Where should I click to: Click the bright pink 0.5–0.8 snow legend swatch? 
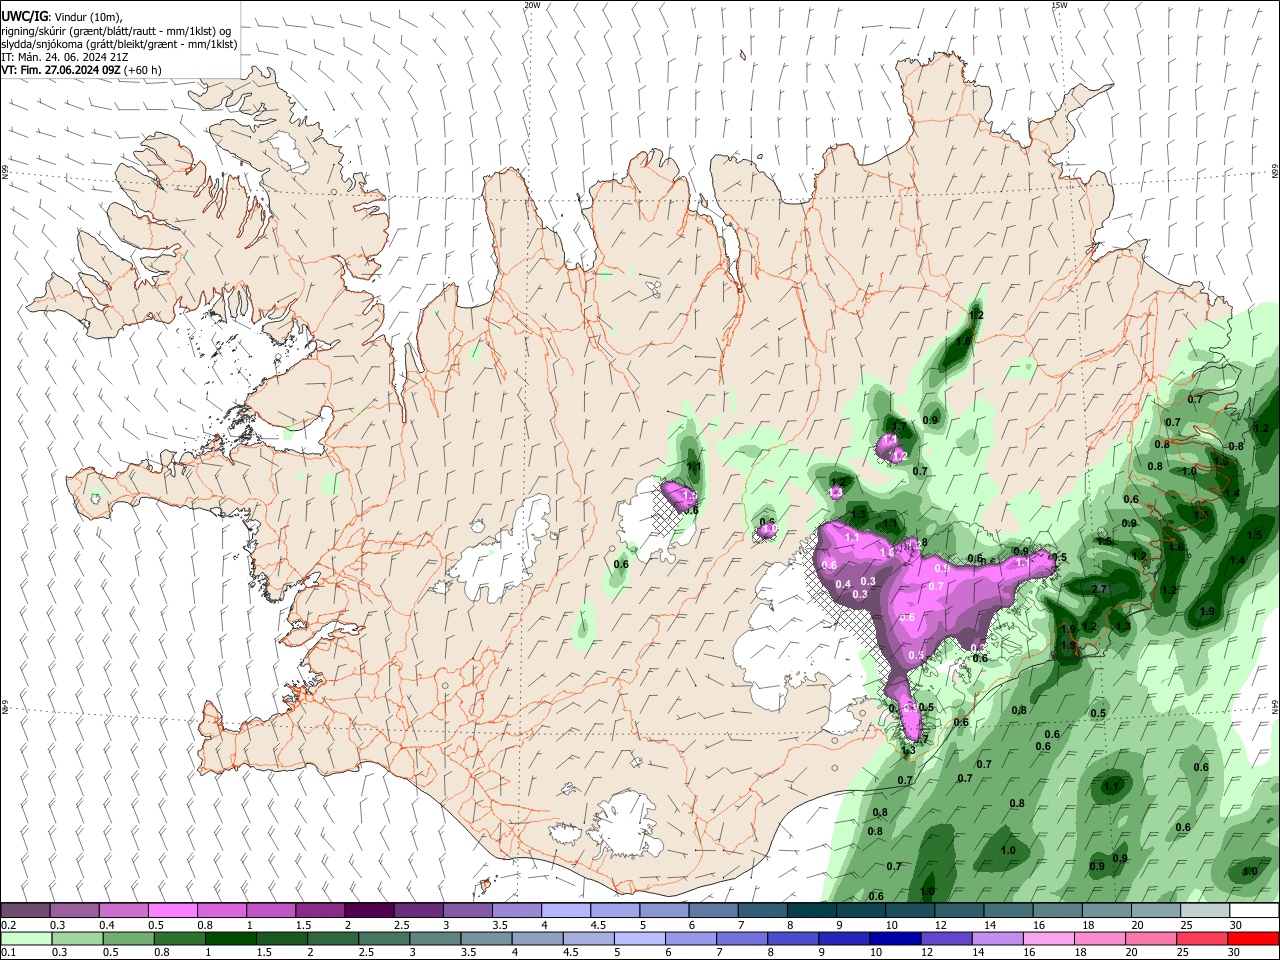click(172, 911)
